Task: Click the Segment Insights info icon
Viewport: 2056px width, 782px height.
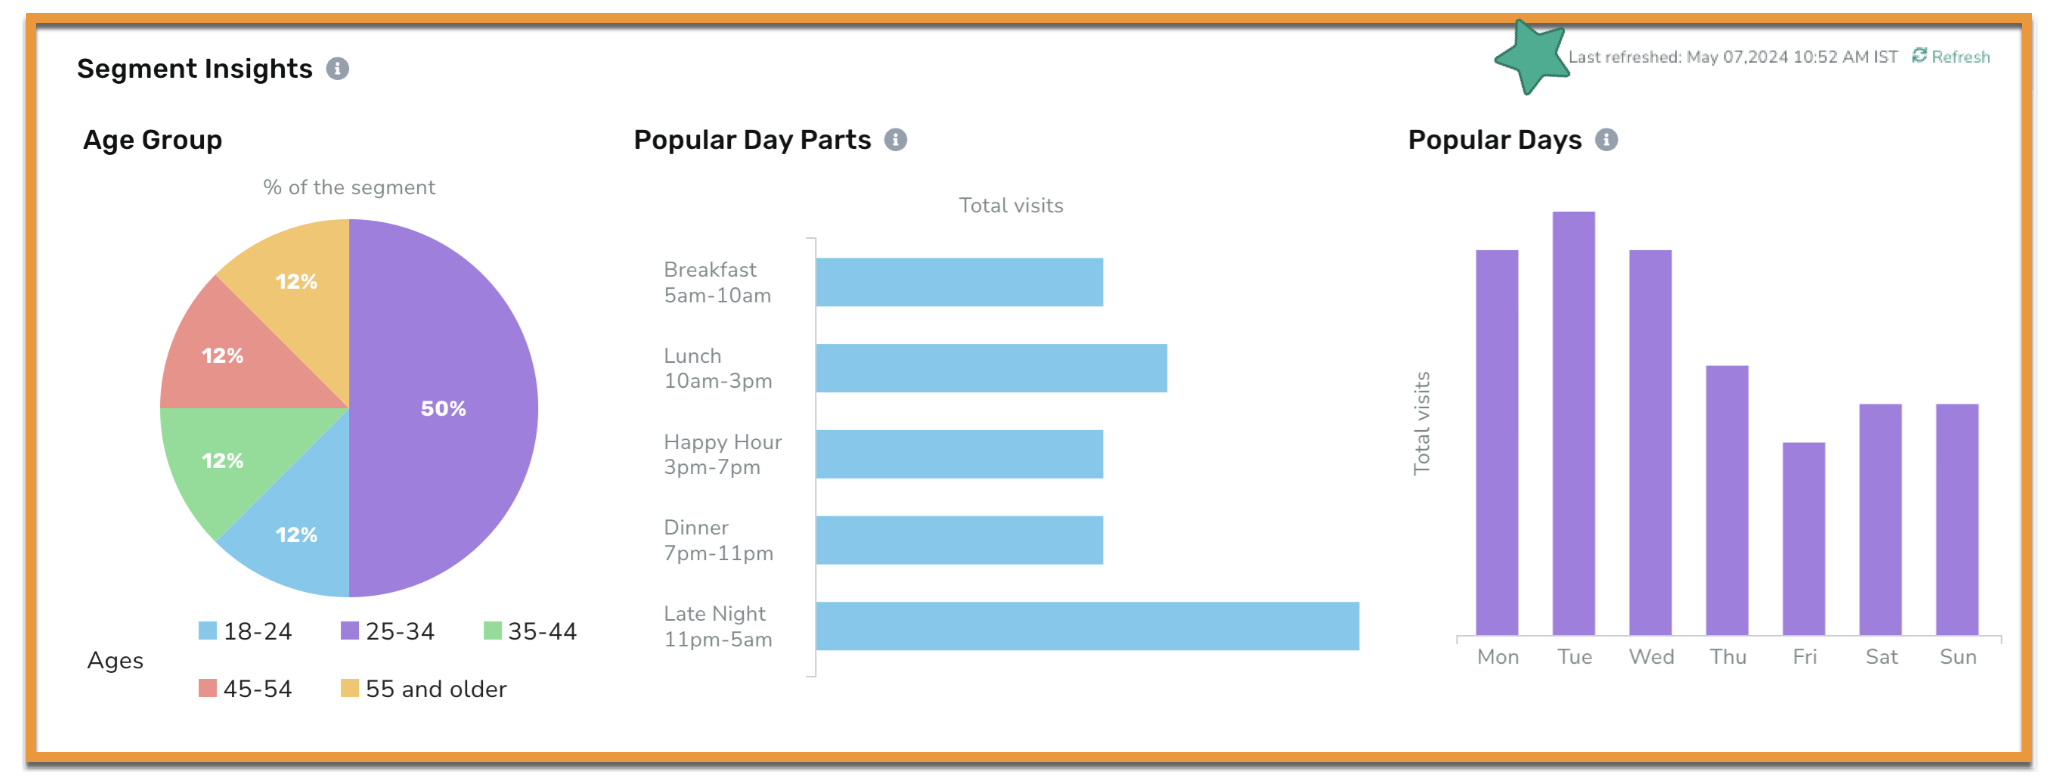Action: pyautogui.click(x=338, y=69)
